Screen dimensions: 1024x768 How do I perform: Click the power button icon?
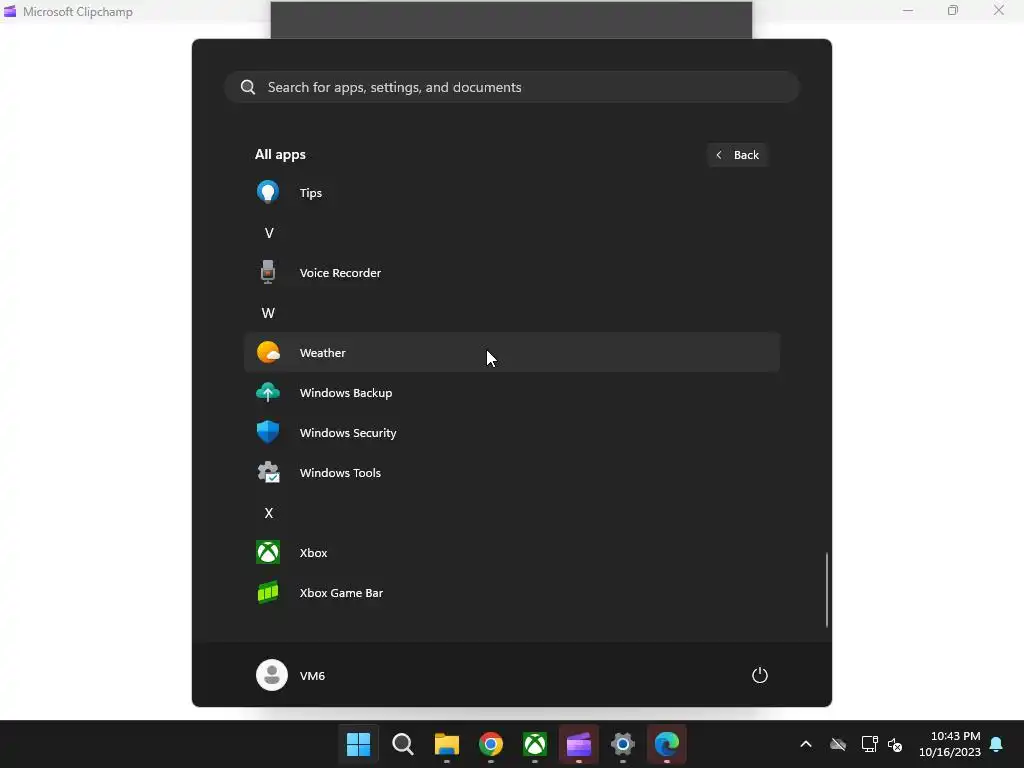(x=760, y=675)
